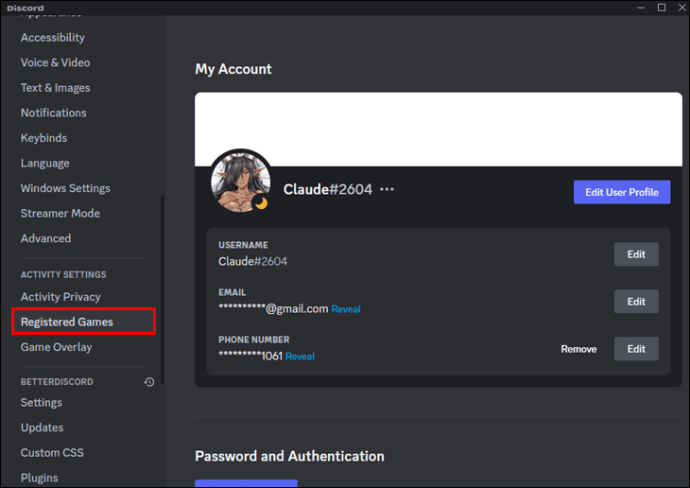Open the Custom CSS editor
This screenshot has width=690, height=488.
click(54, 453)
